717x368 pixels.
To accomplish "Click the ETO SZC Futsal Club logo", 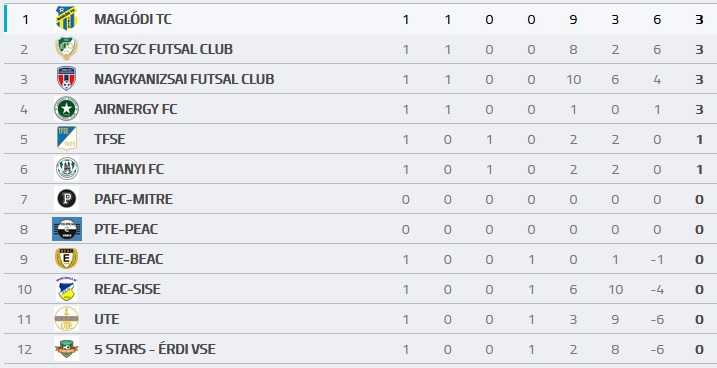I will click(x=66, y=49).
